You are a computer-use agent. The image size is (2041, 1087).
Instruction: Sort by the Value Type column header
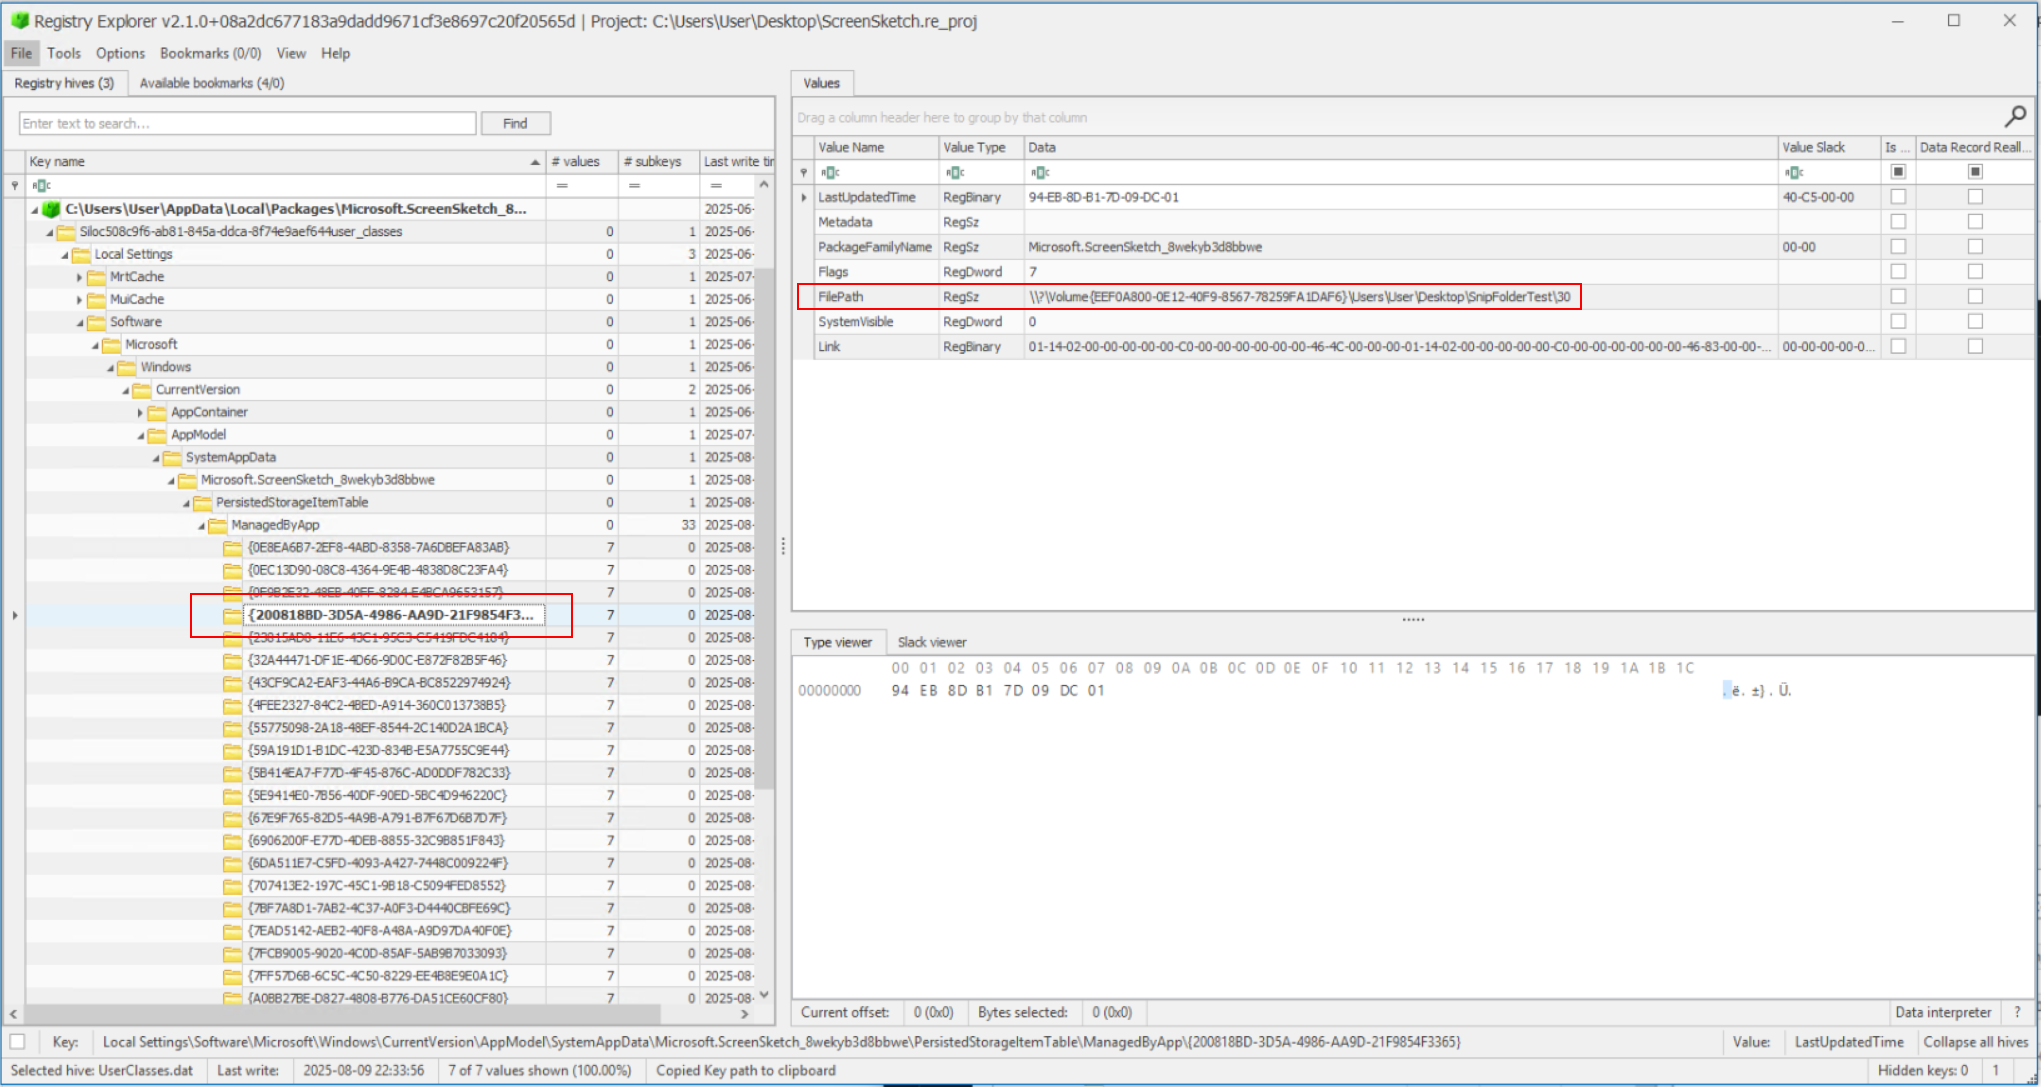click(981, 147)
